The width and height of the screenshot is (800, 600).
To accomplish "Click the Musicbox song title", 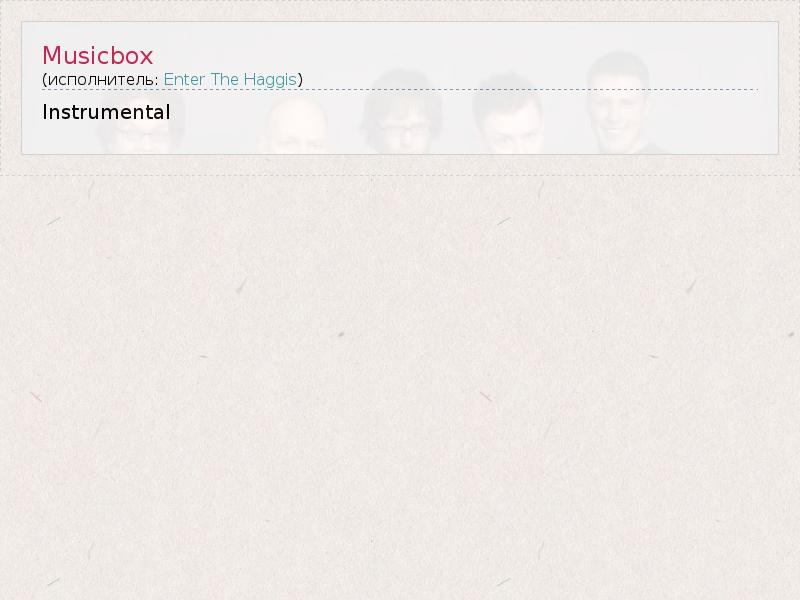I will (97, 56).
